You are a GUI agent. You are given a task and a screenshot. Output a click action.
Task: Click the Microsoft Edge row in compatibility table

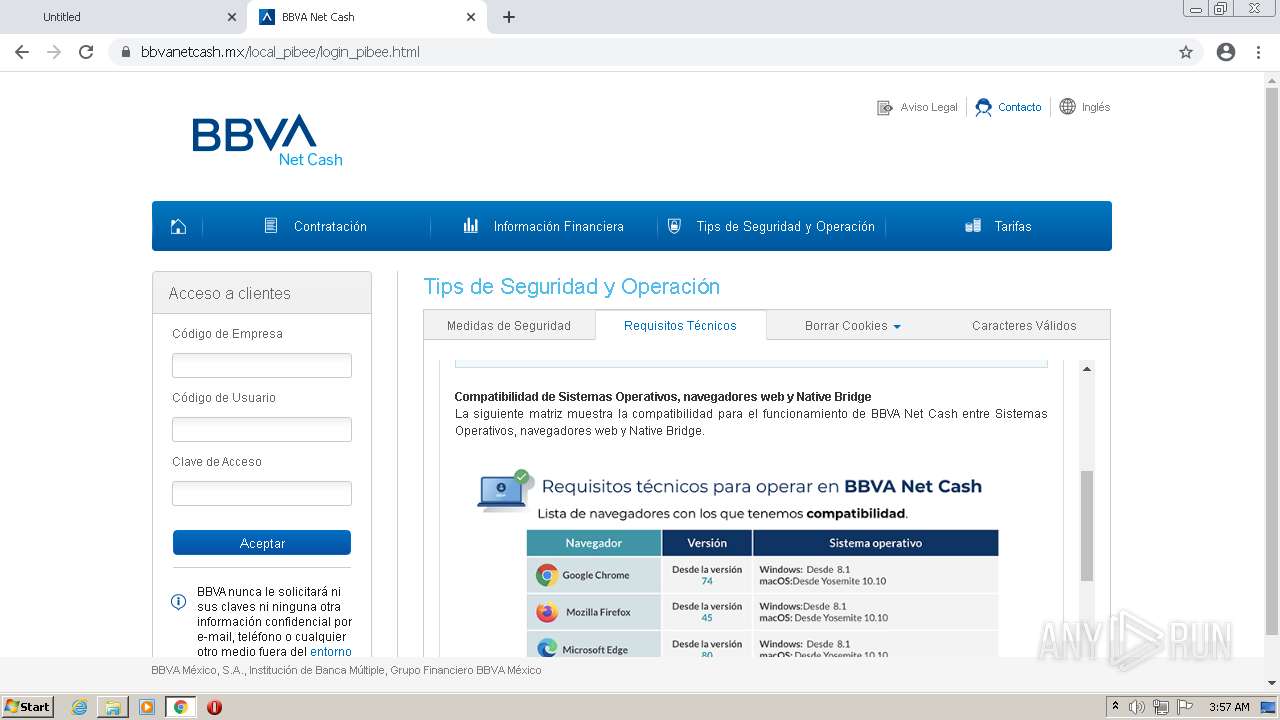[762, 645]
